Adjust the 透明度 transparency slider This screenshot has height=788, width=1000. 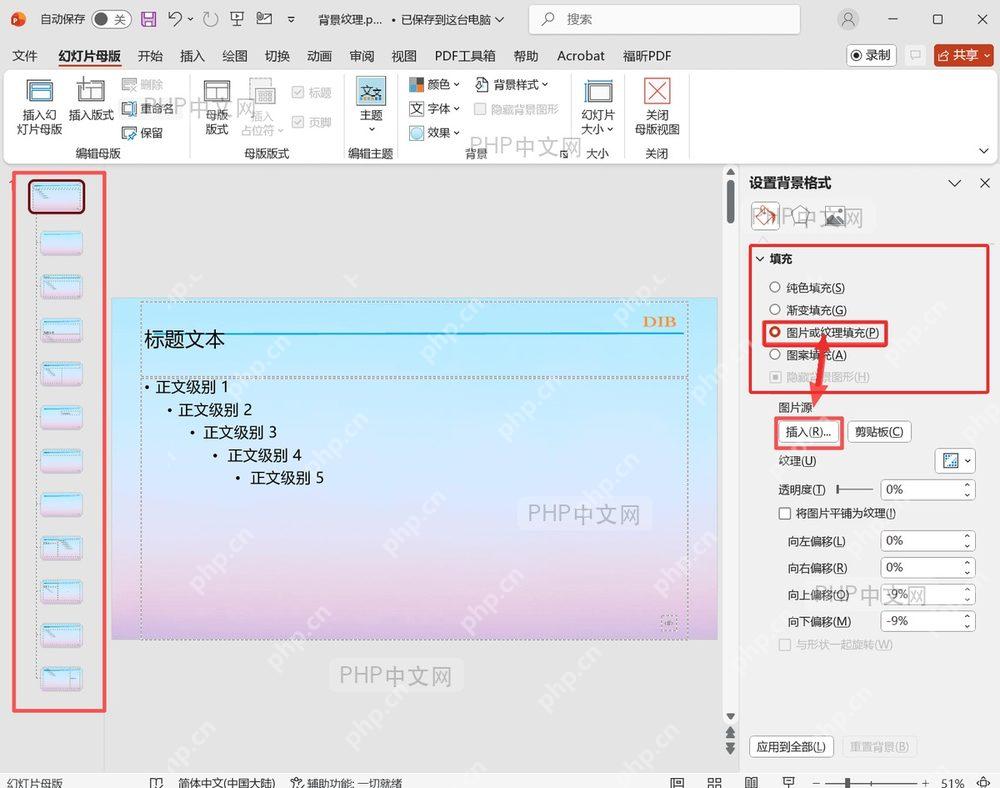(x=855, y=489)
